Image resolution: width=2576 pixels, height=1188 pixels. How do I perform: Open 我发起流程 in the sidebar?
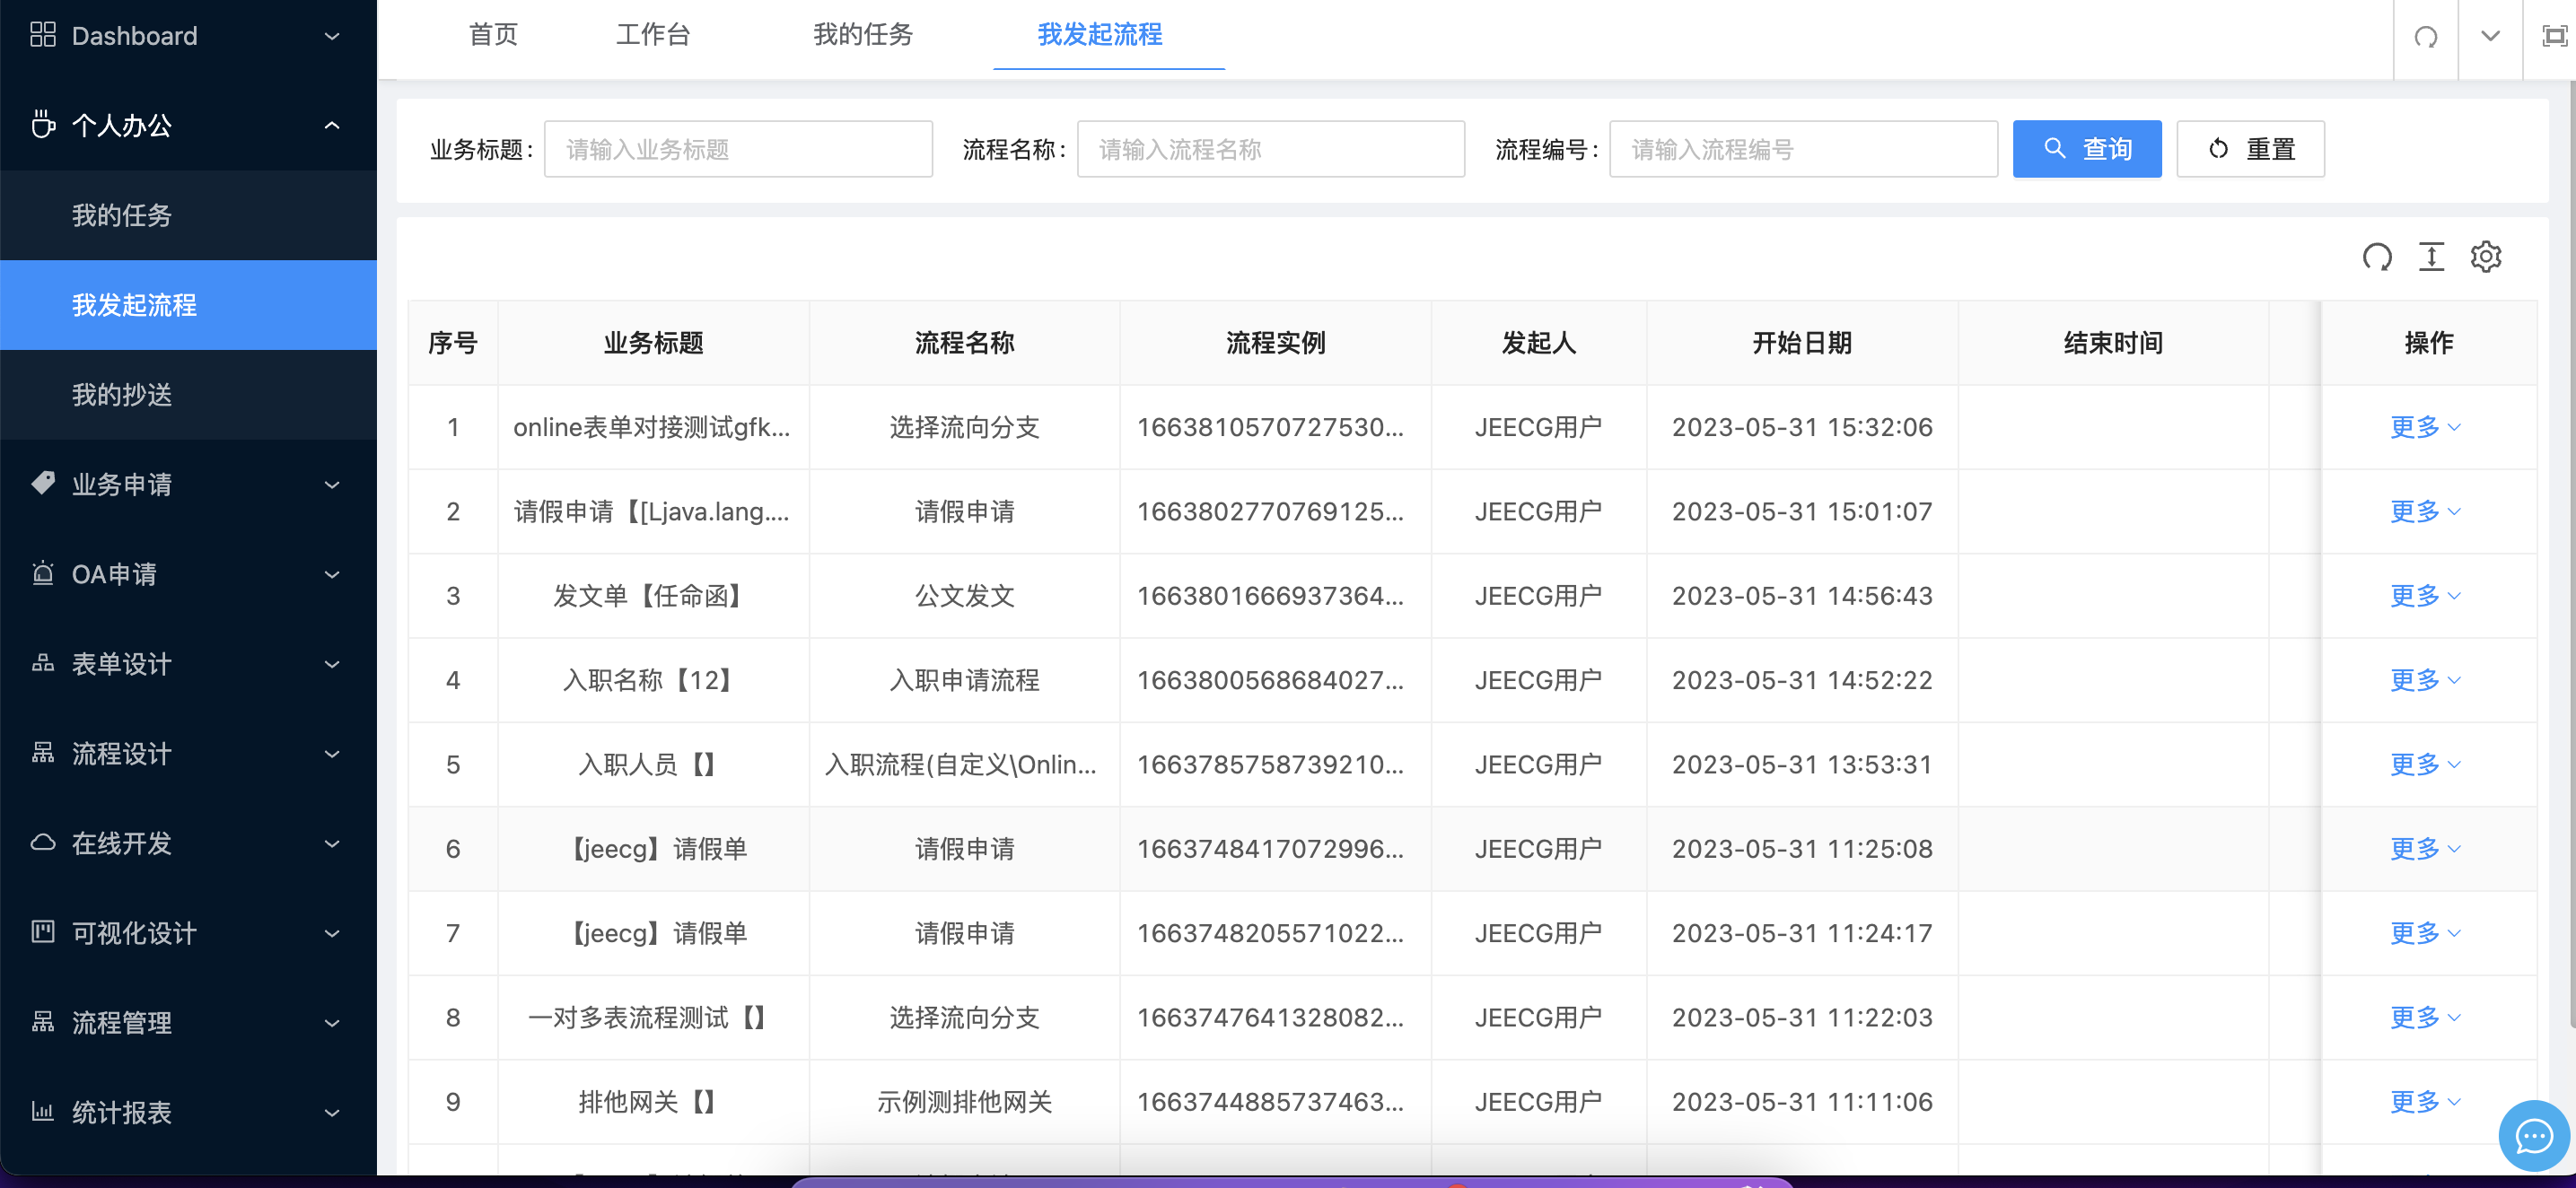click(x=188, y=305)
